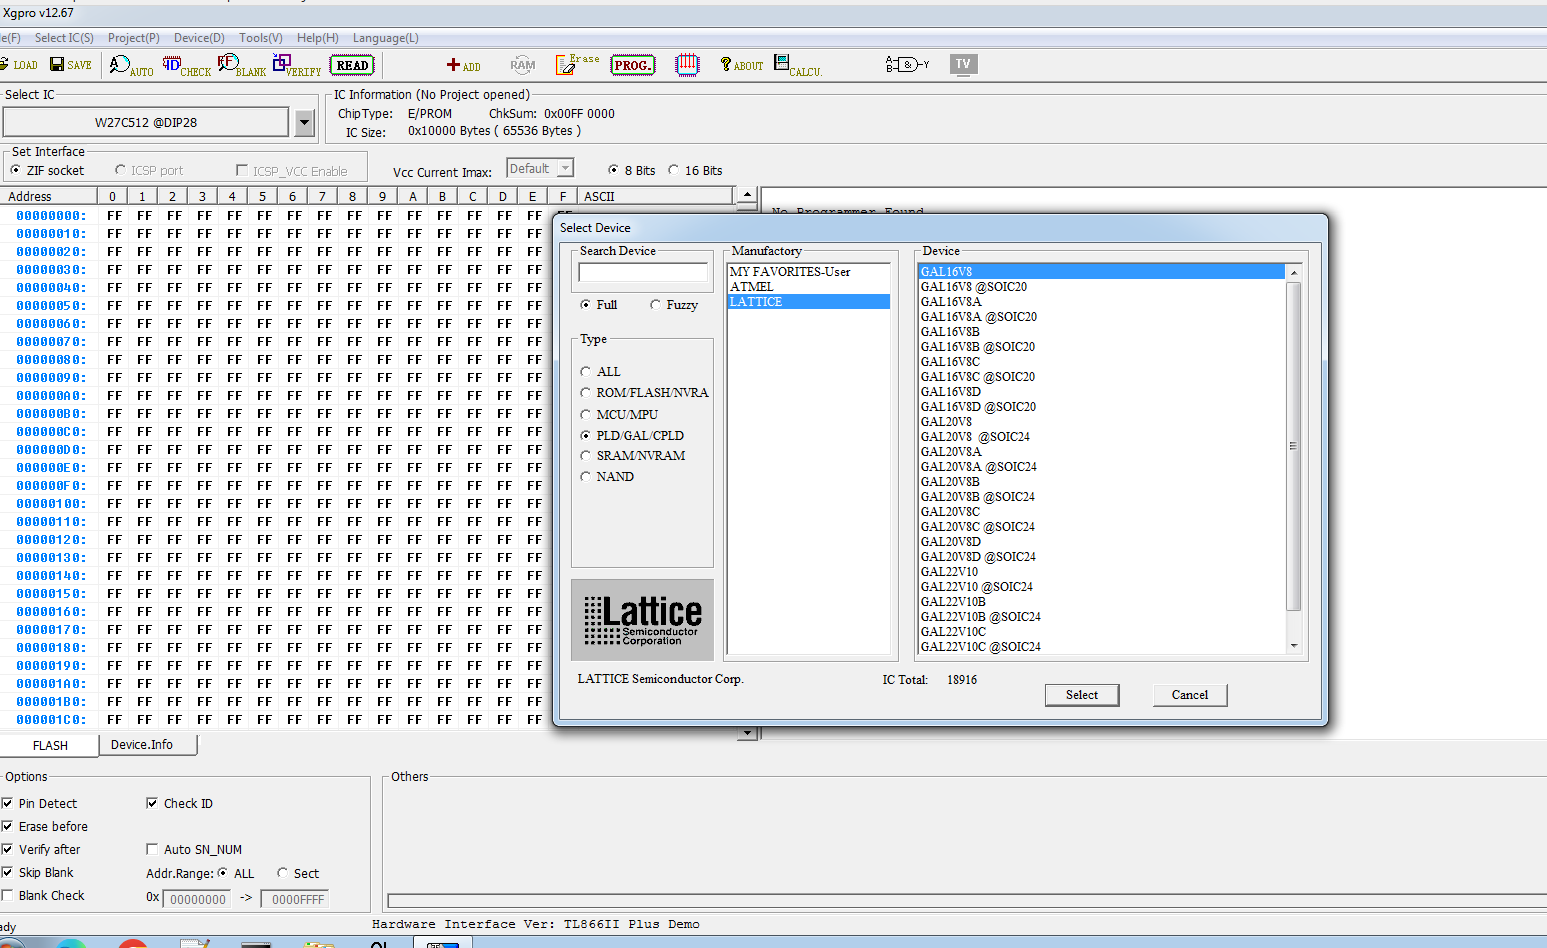The image size is (1547, 948).
Task: Click the RAM test toolbar icon
Action: [x=522, y=65]
